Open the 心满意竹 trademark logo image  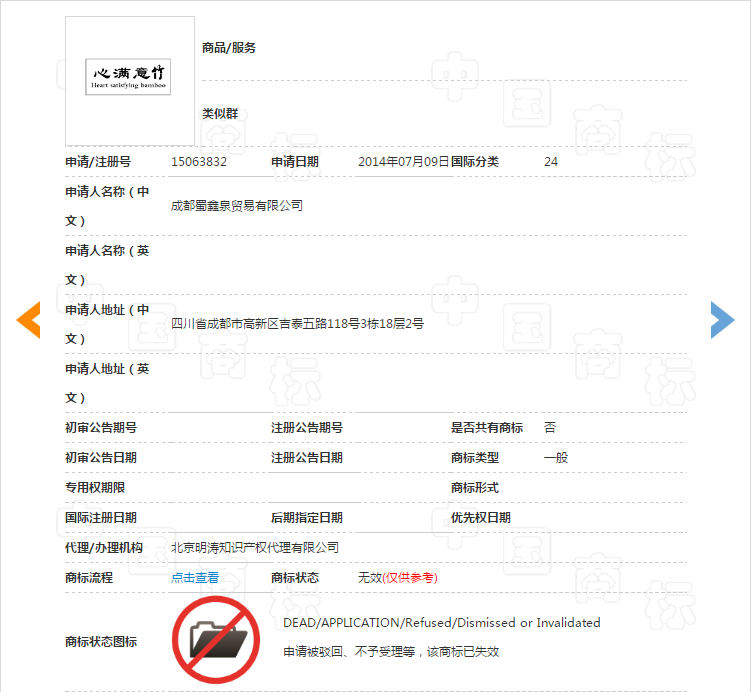click(x=130, y=81)
